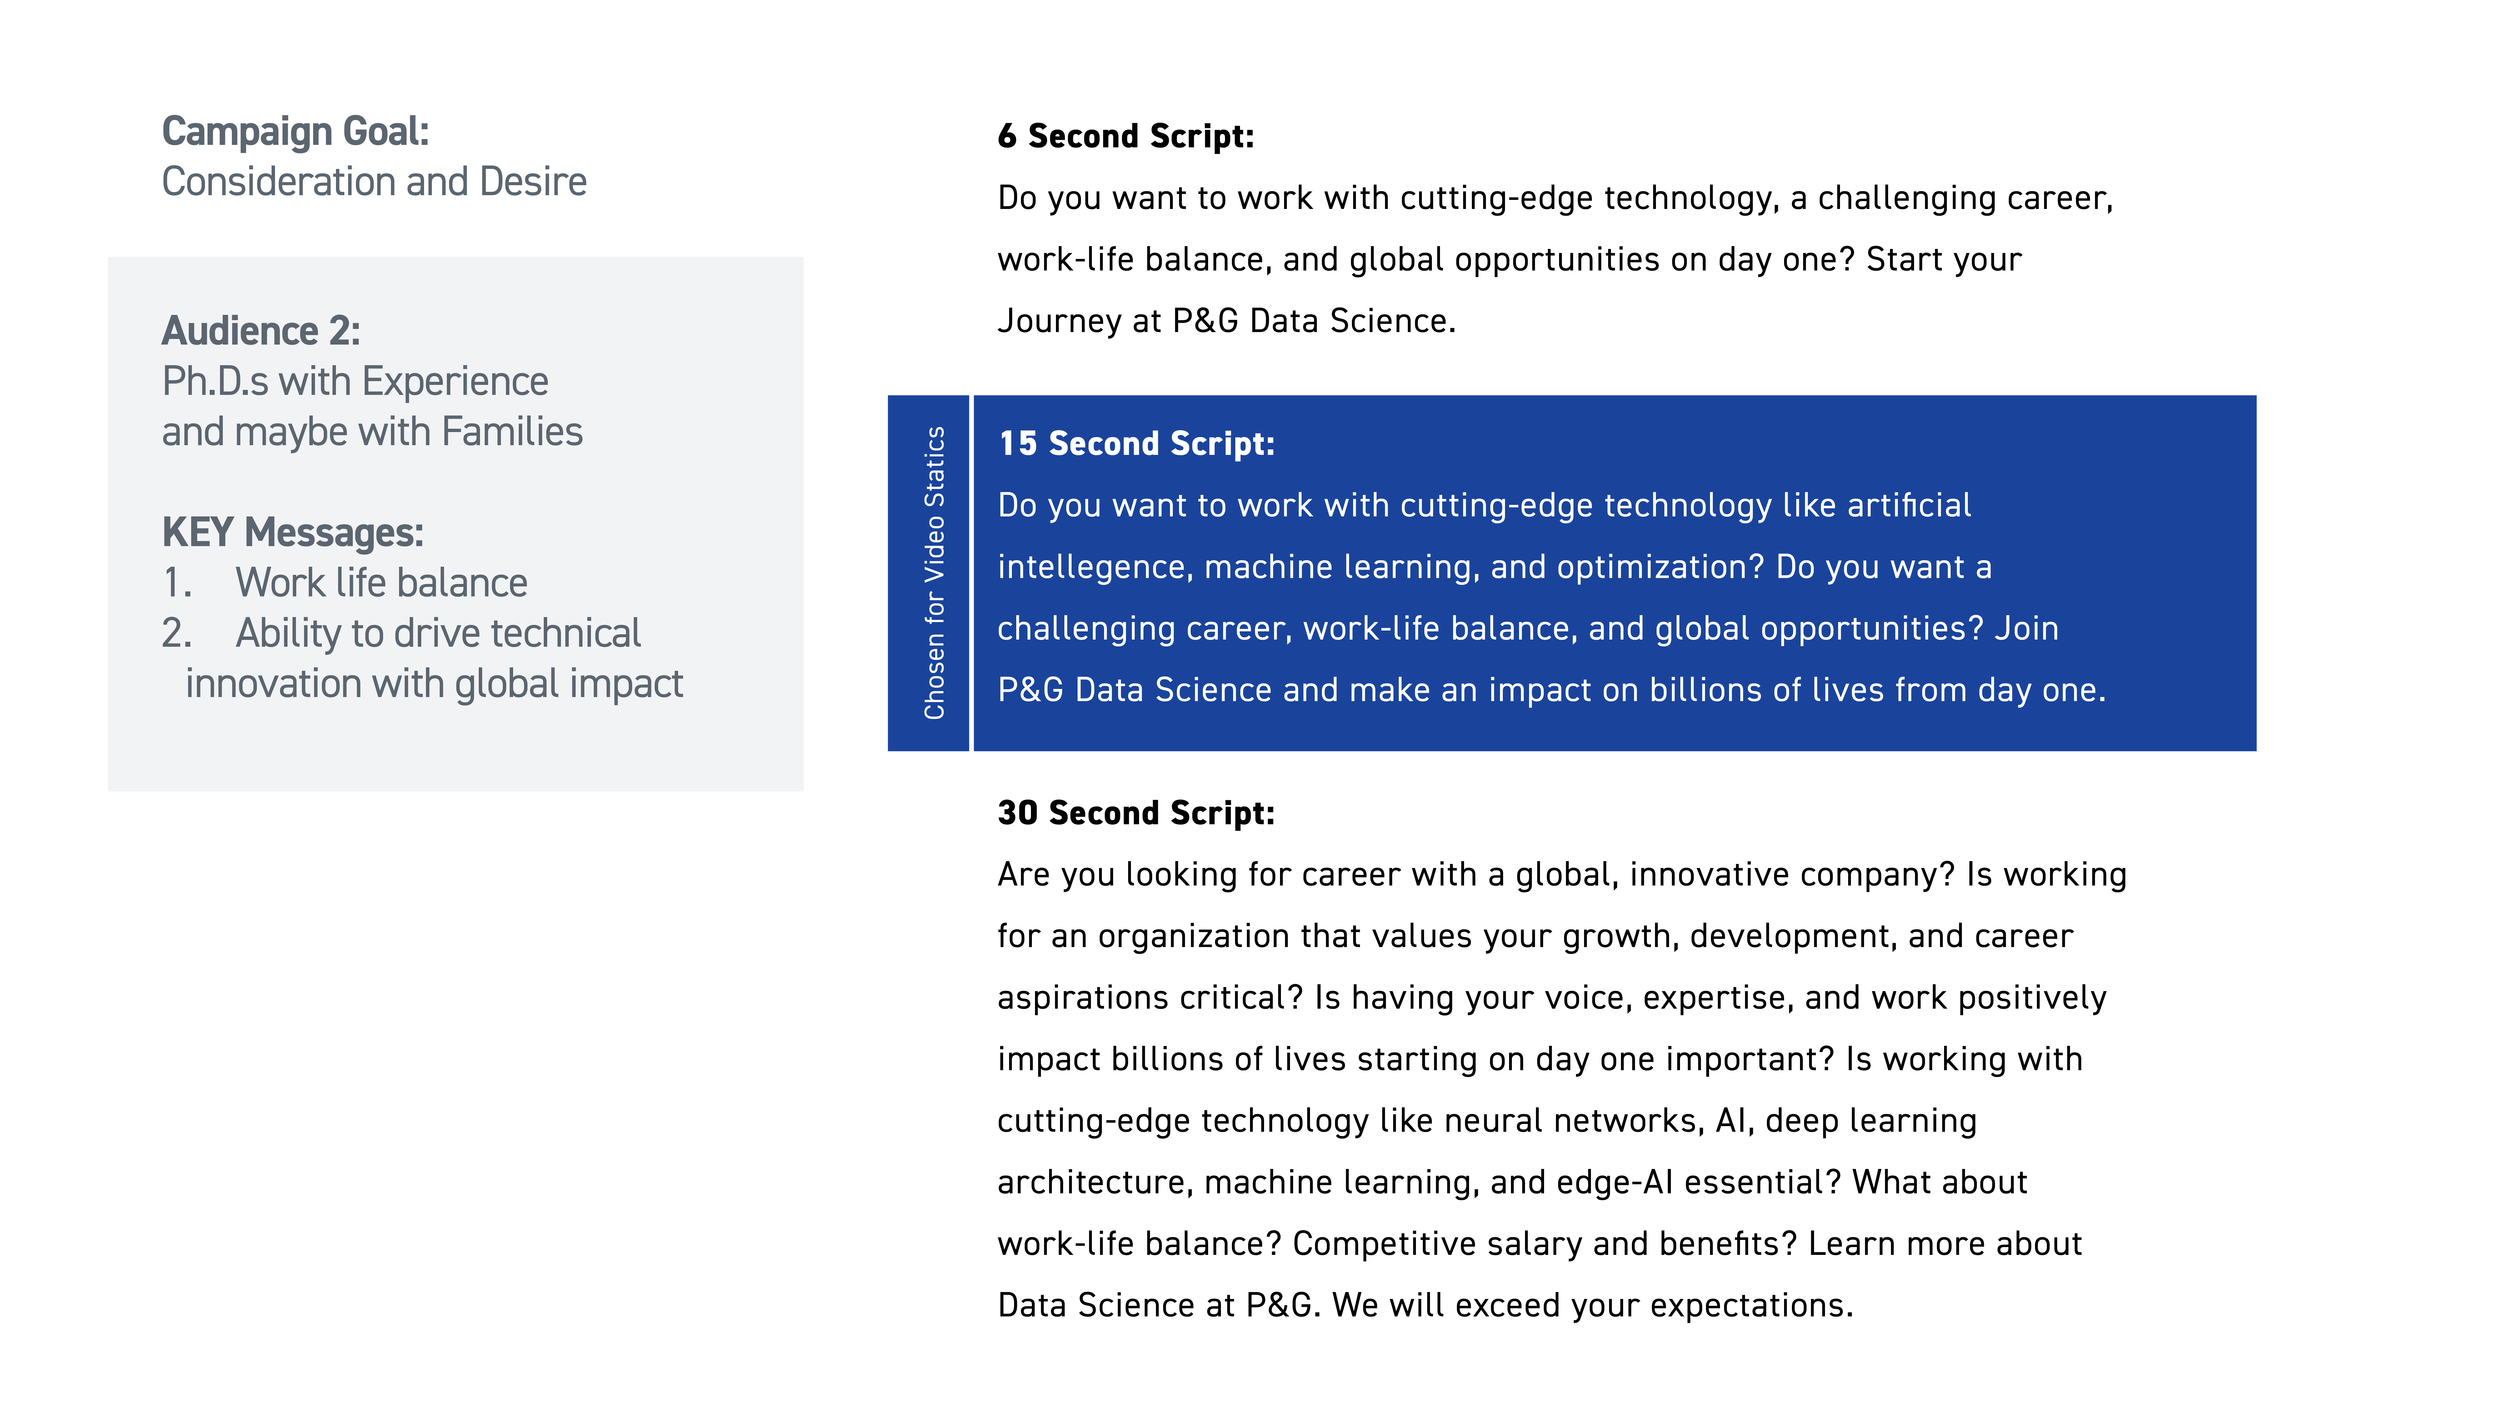The image size is (2500, 1406).
Task: Click the 30 Second Script heading
Action: [1136, 813]
